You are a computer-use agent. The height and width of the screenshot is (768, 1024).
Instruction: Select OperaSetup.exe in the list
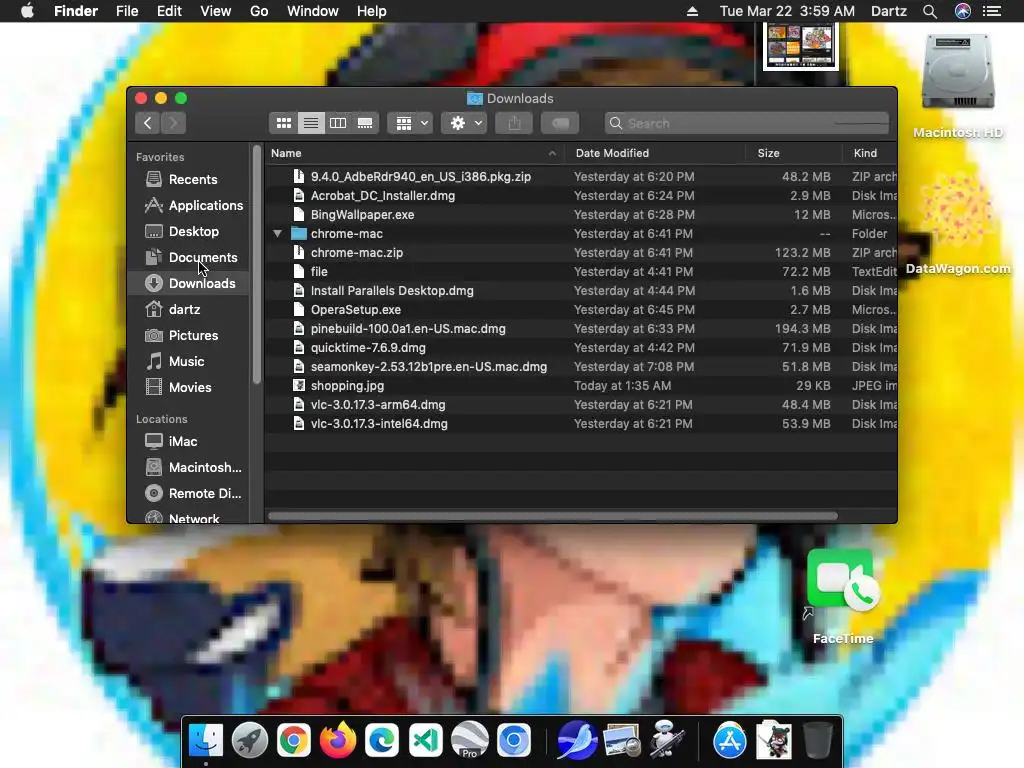tap(581, 310)
